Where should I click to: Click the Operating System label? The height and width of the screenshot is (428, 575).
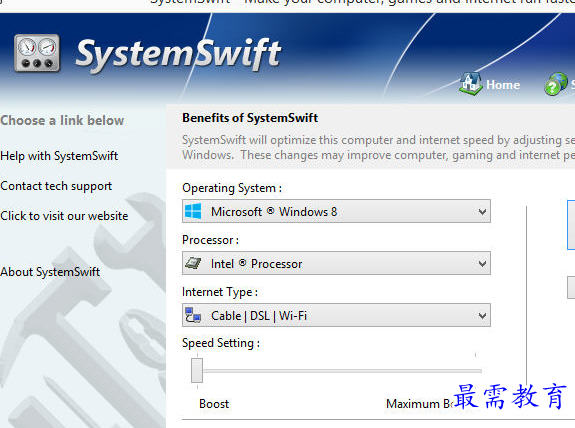(x=232, y=188)
